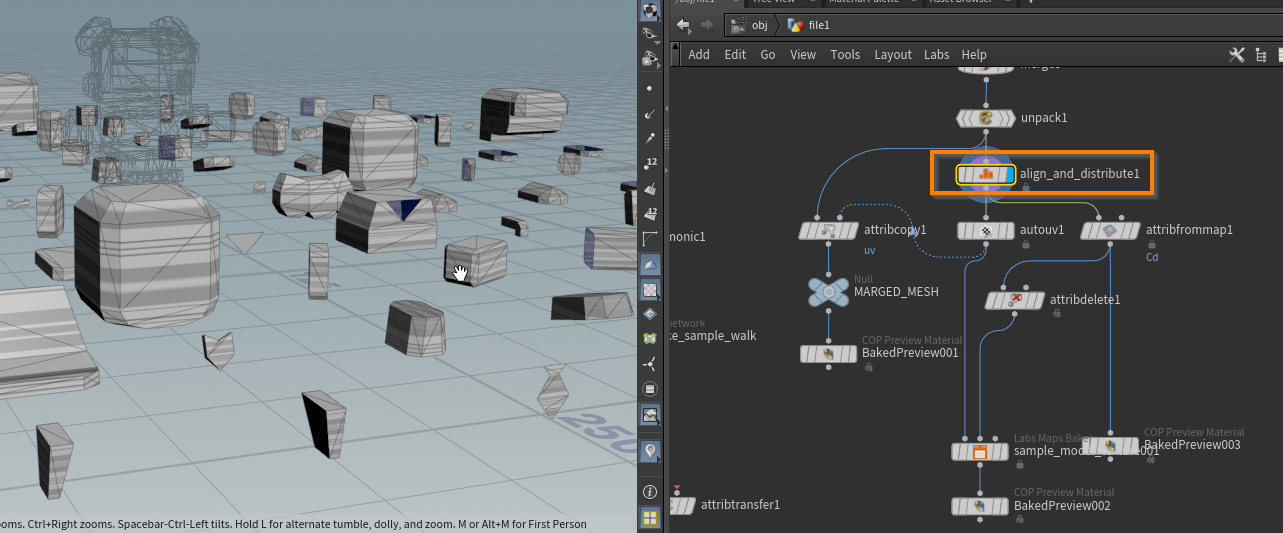
Task: Toggle display point trails icon
Action: tap(650, 138)
